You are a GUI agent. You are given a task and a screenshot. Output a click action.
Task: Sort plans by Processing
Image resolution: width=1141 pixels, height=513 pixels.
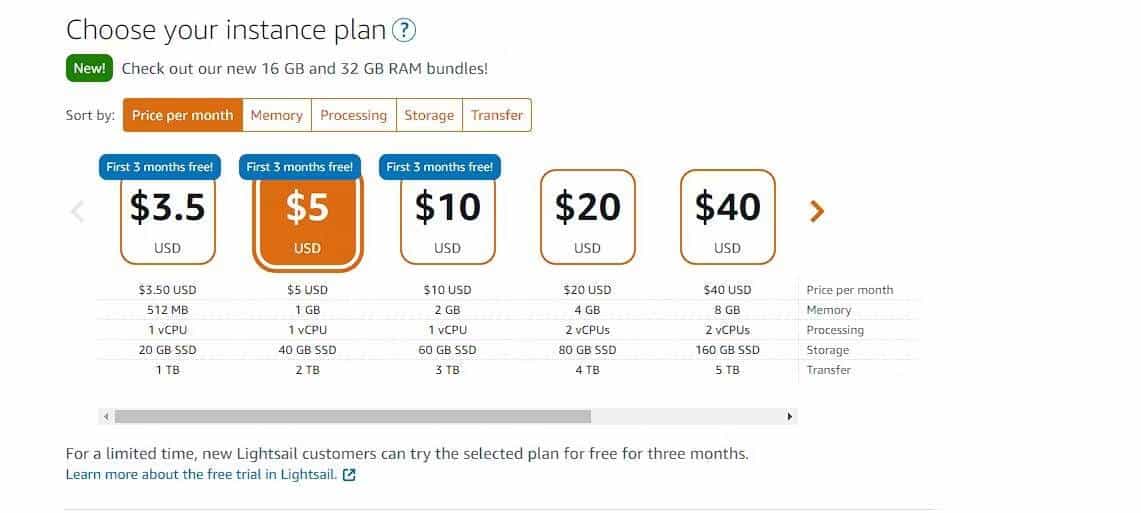[354, 115]
